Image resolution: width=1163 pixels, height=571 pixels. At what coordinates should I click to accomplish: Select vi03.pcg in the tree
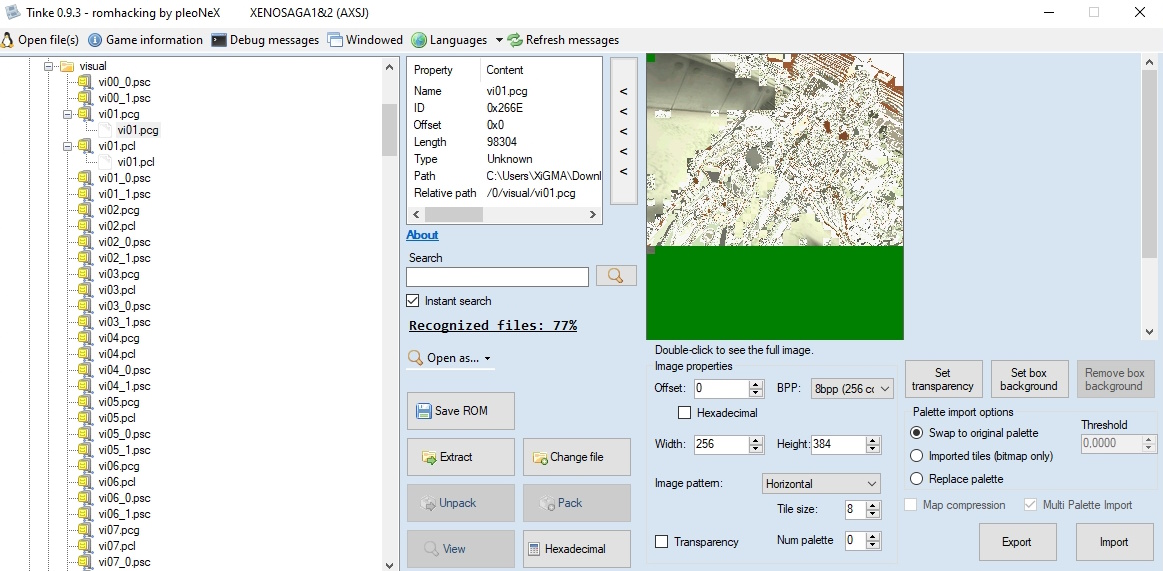tap(119, 274)
